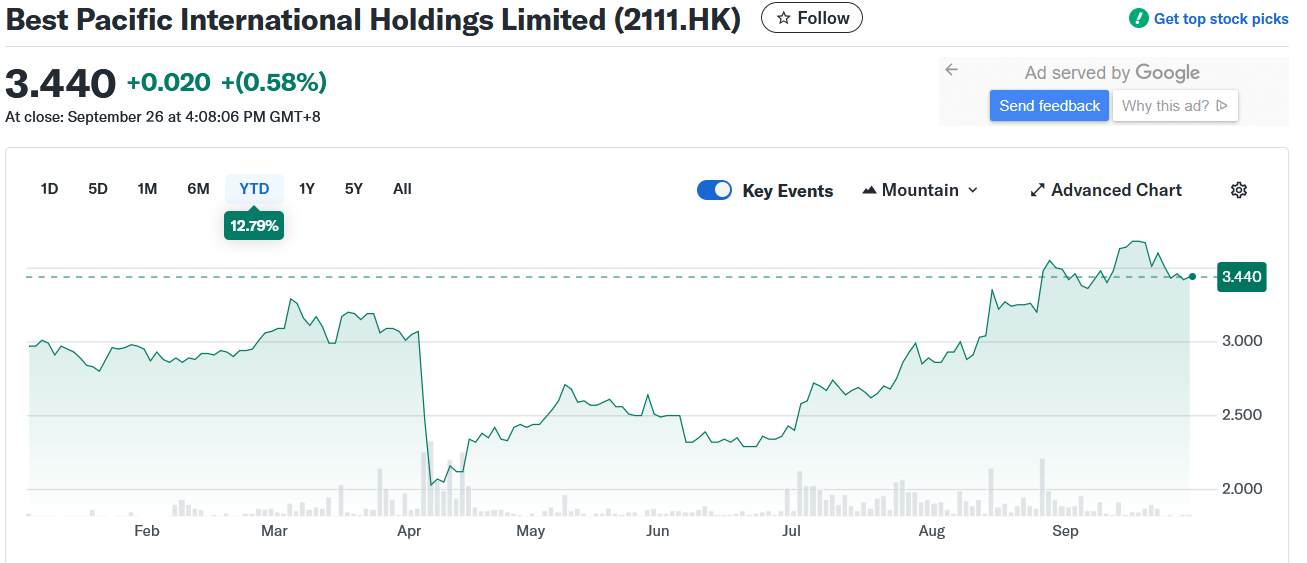
Task: Click the back arrow in the ad box
Action: point(951,70)
